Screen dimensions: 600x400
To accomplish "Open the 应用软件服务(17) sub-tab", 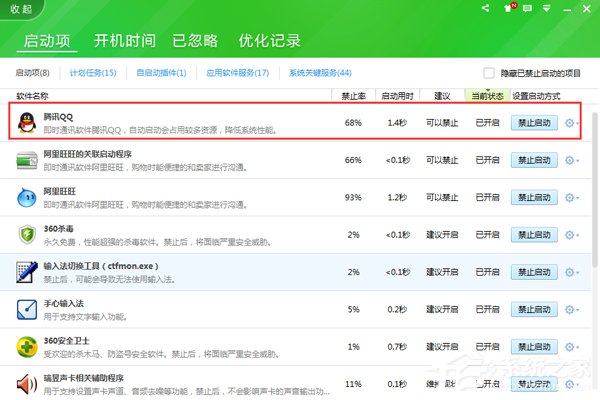I will coord(238,73).
